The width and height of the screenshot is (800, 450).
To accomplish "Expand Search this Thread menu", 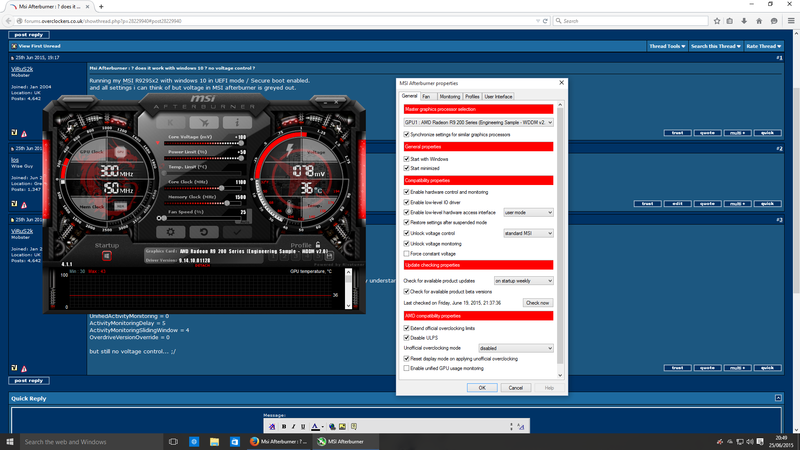I will (x=715, y=46).
